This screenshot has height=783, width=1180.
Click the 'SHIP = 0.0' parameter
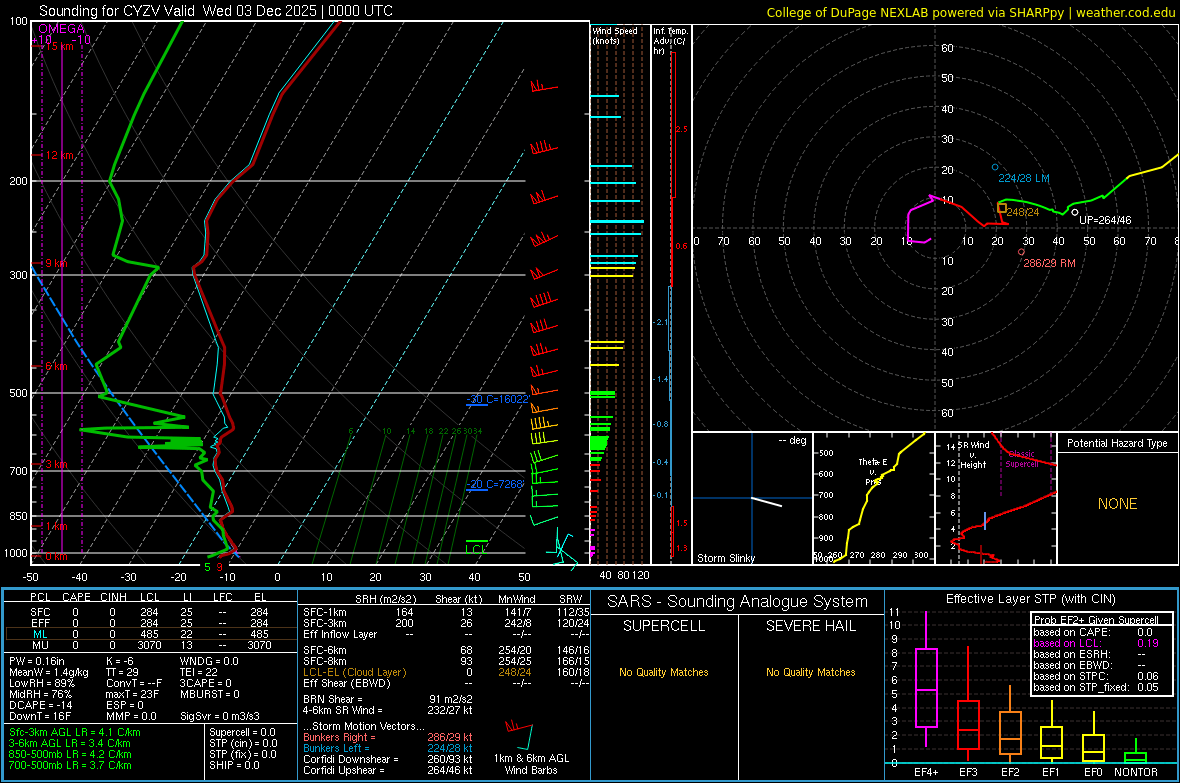click(234, 765)
